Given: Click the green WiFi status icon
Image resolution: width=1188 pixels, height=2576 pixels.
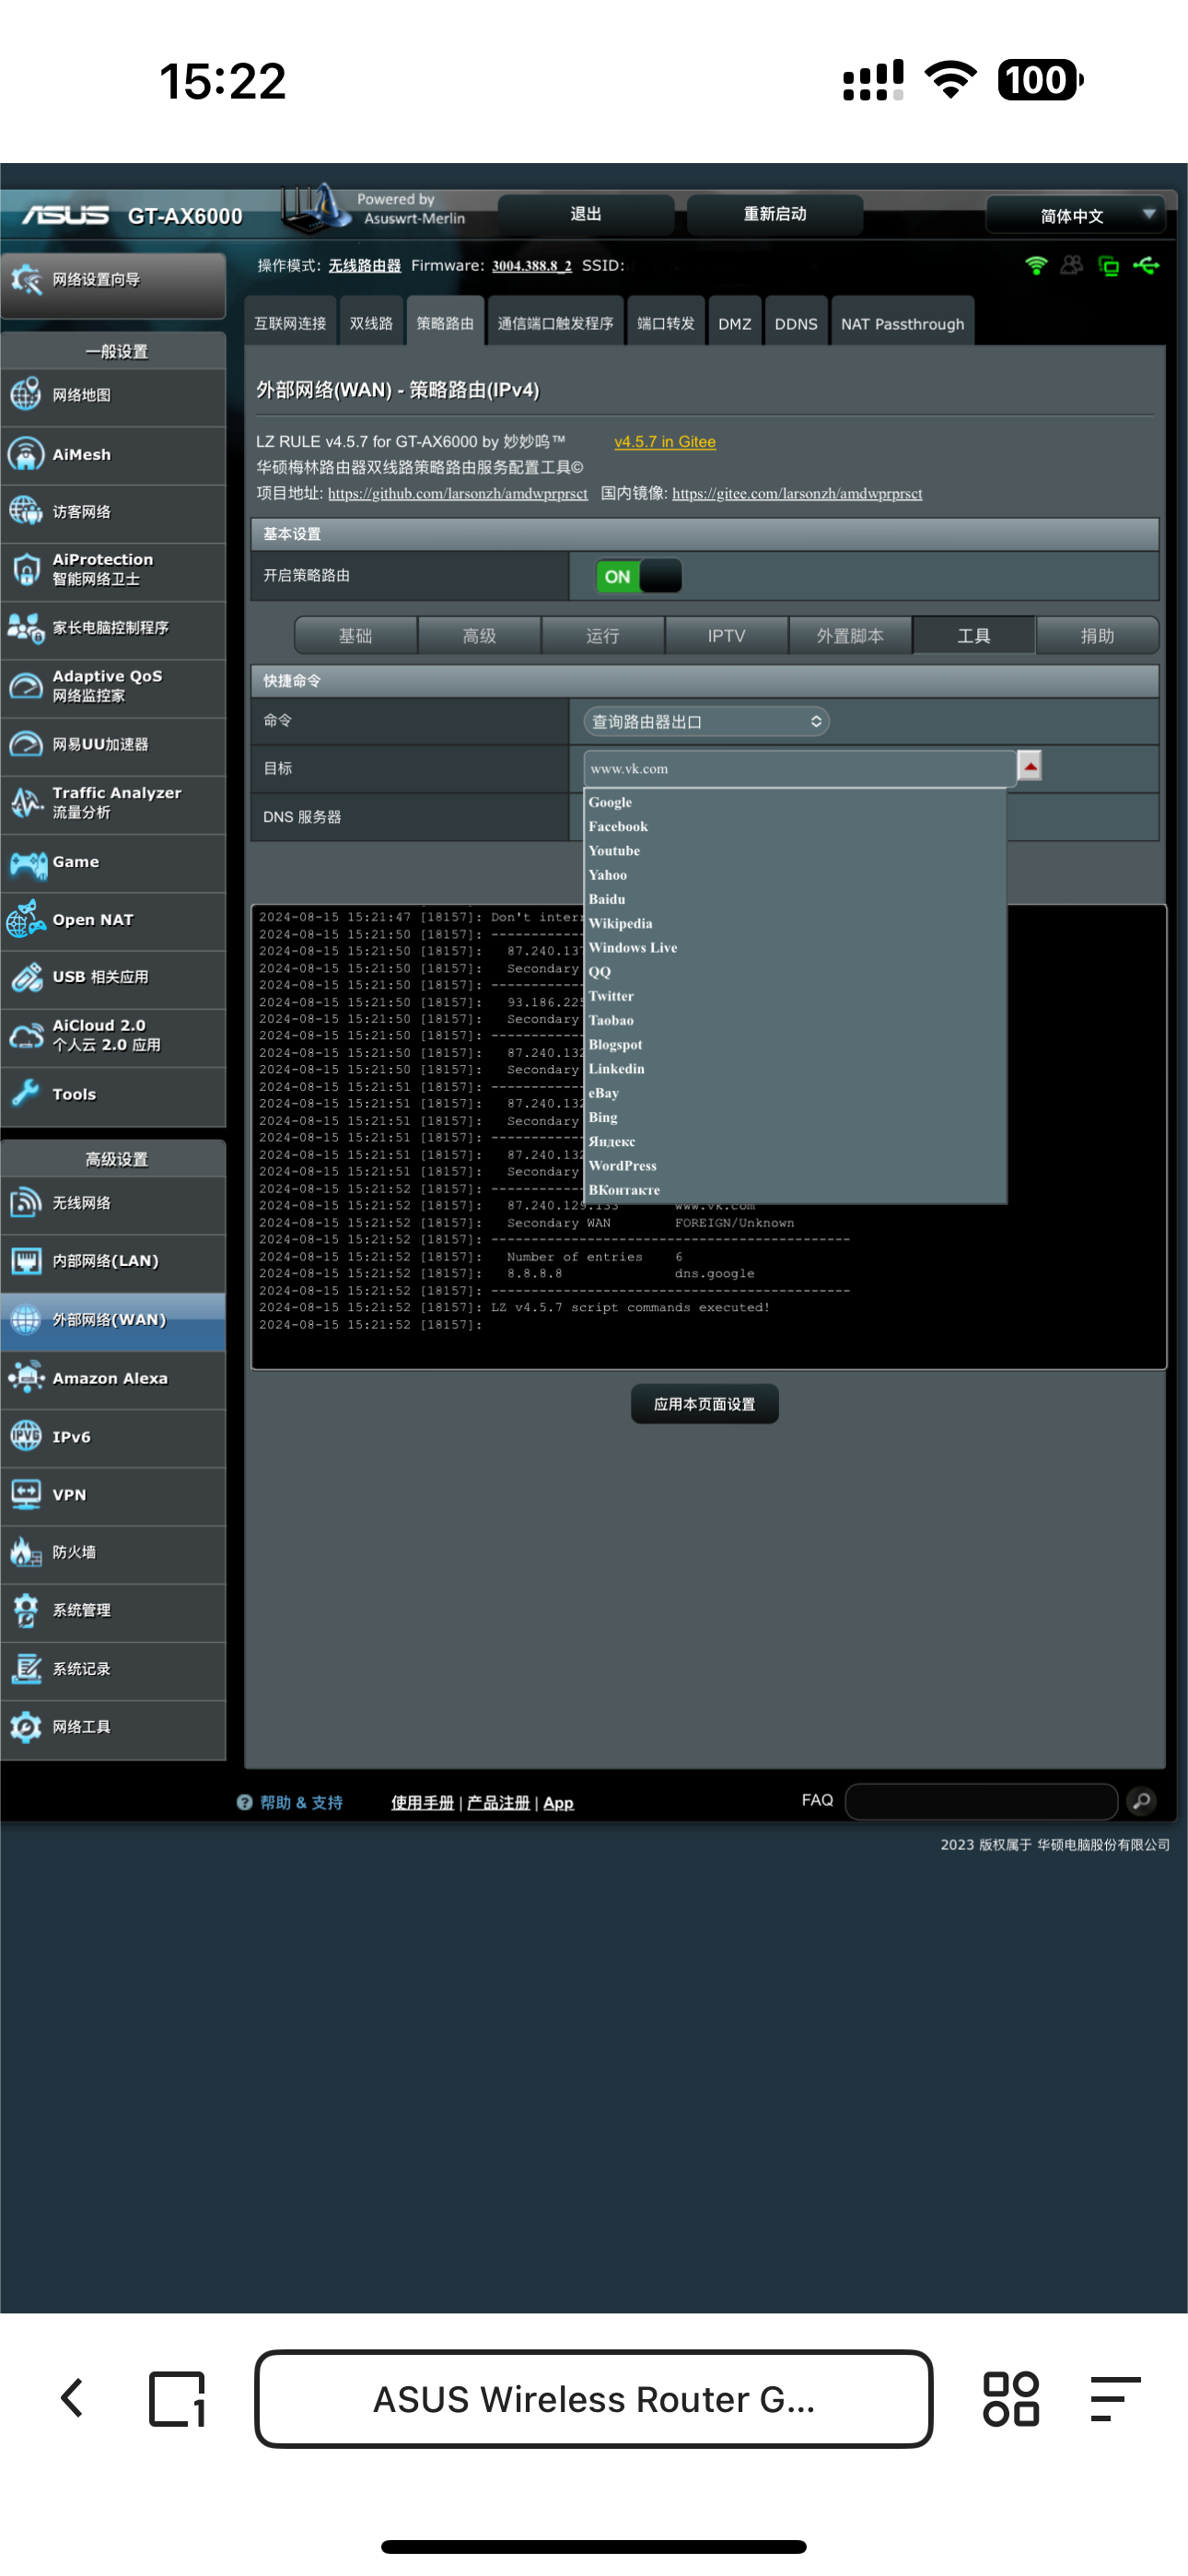Looking at the screenshot, I should [1036, 265].
